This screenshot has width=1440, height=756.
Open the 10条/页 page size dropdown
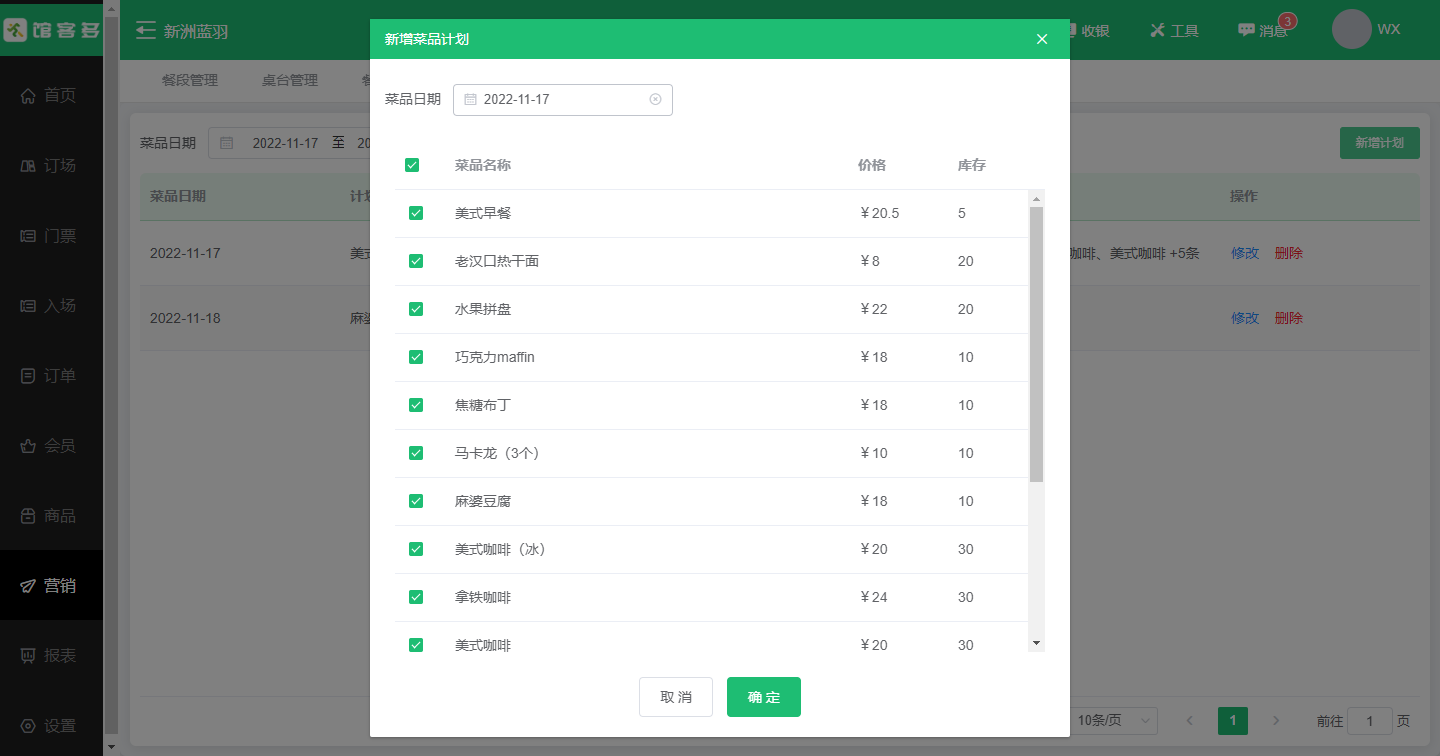(x=1114, y=720)
